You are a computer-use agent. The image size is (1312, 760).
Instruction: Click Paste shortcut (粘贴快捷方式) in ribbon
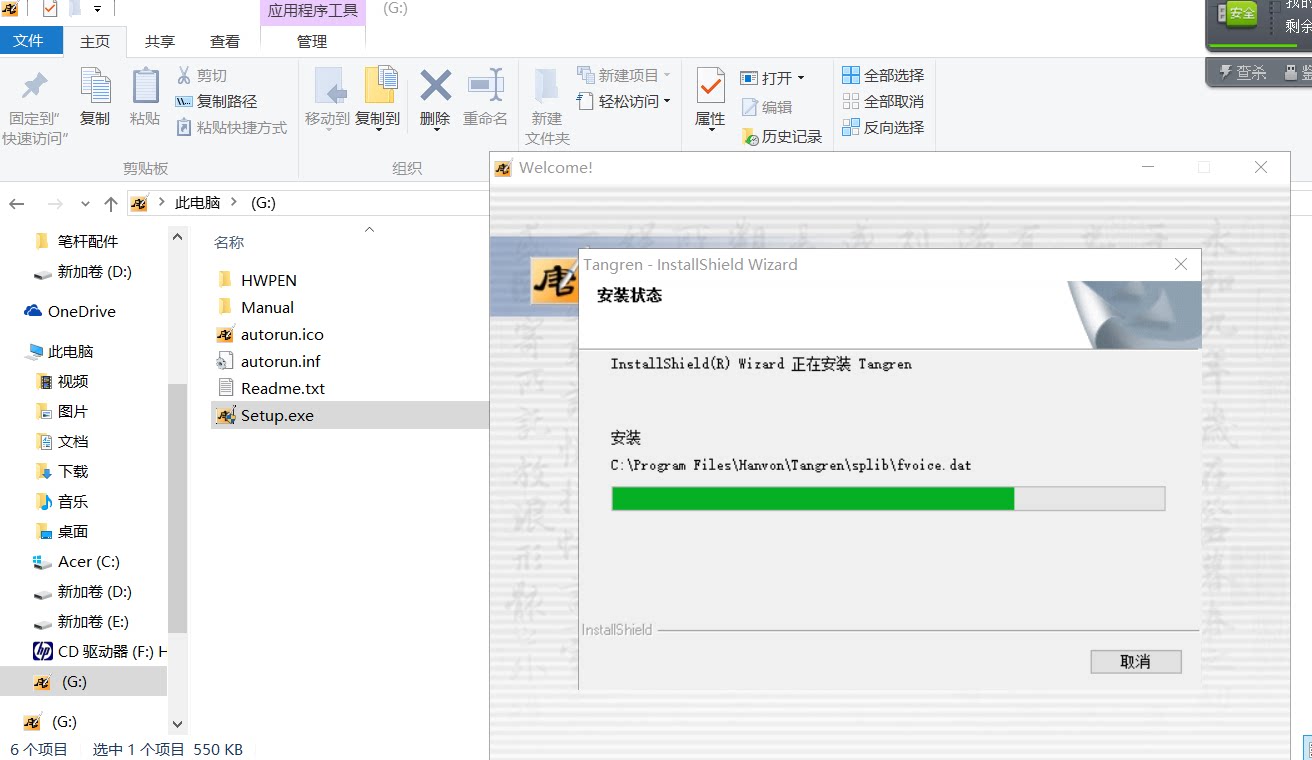pyautogui.click(x=231, y=127)
